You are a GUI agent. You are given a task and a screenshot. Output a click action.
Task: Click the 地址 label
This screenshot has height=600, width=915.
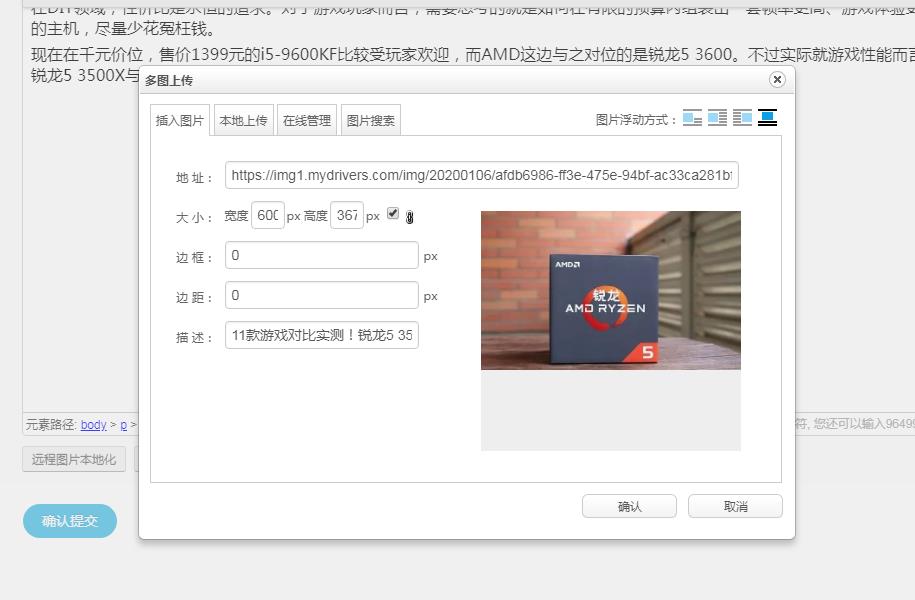(194, 177)
